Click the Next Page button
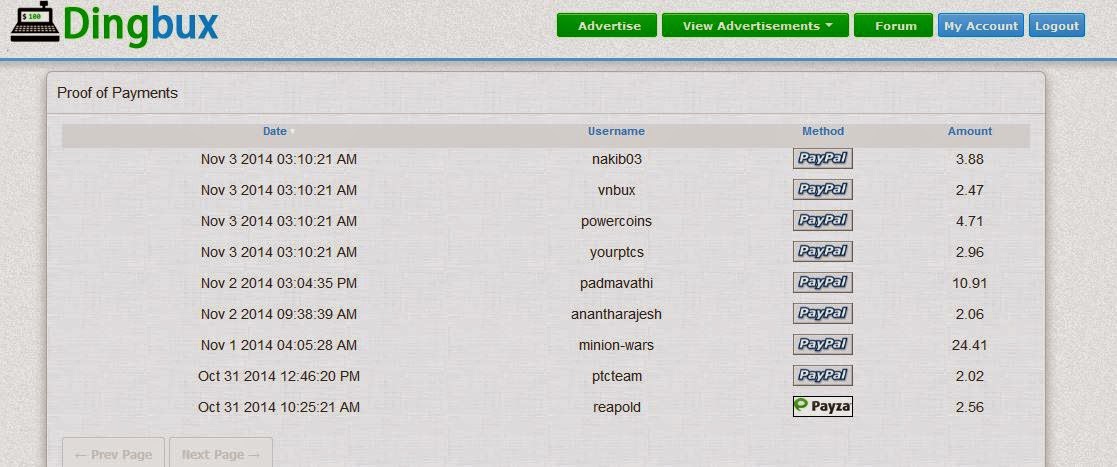Image resolution: width=1117 pixels, height=467 pixels. coord(221,453)
